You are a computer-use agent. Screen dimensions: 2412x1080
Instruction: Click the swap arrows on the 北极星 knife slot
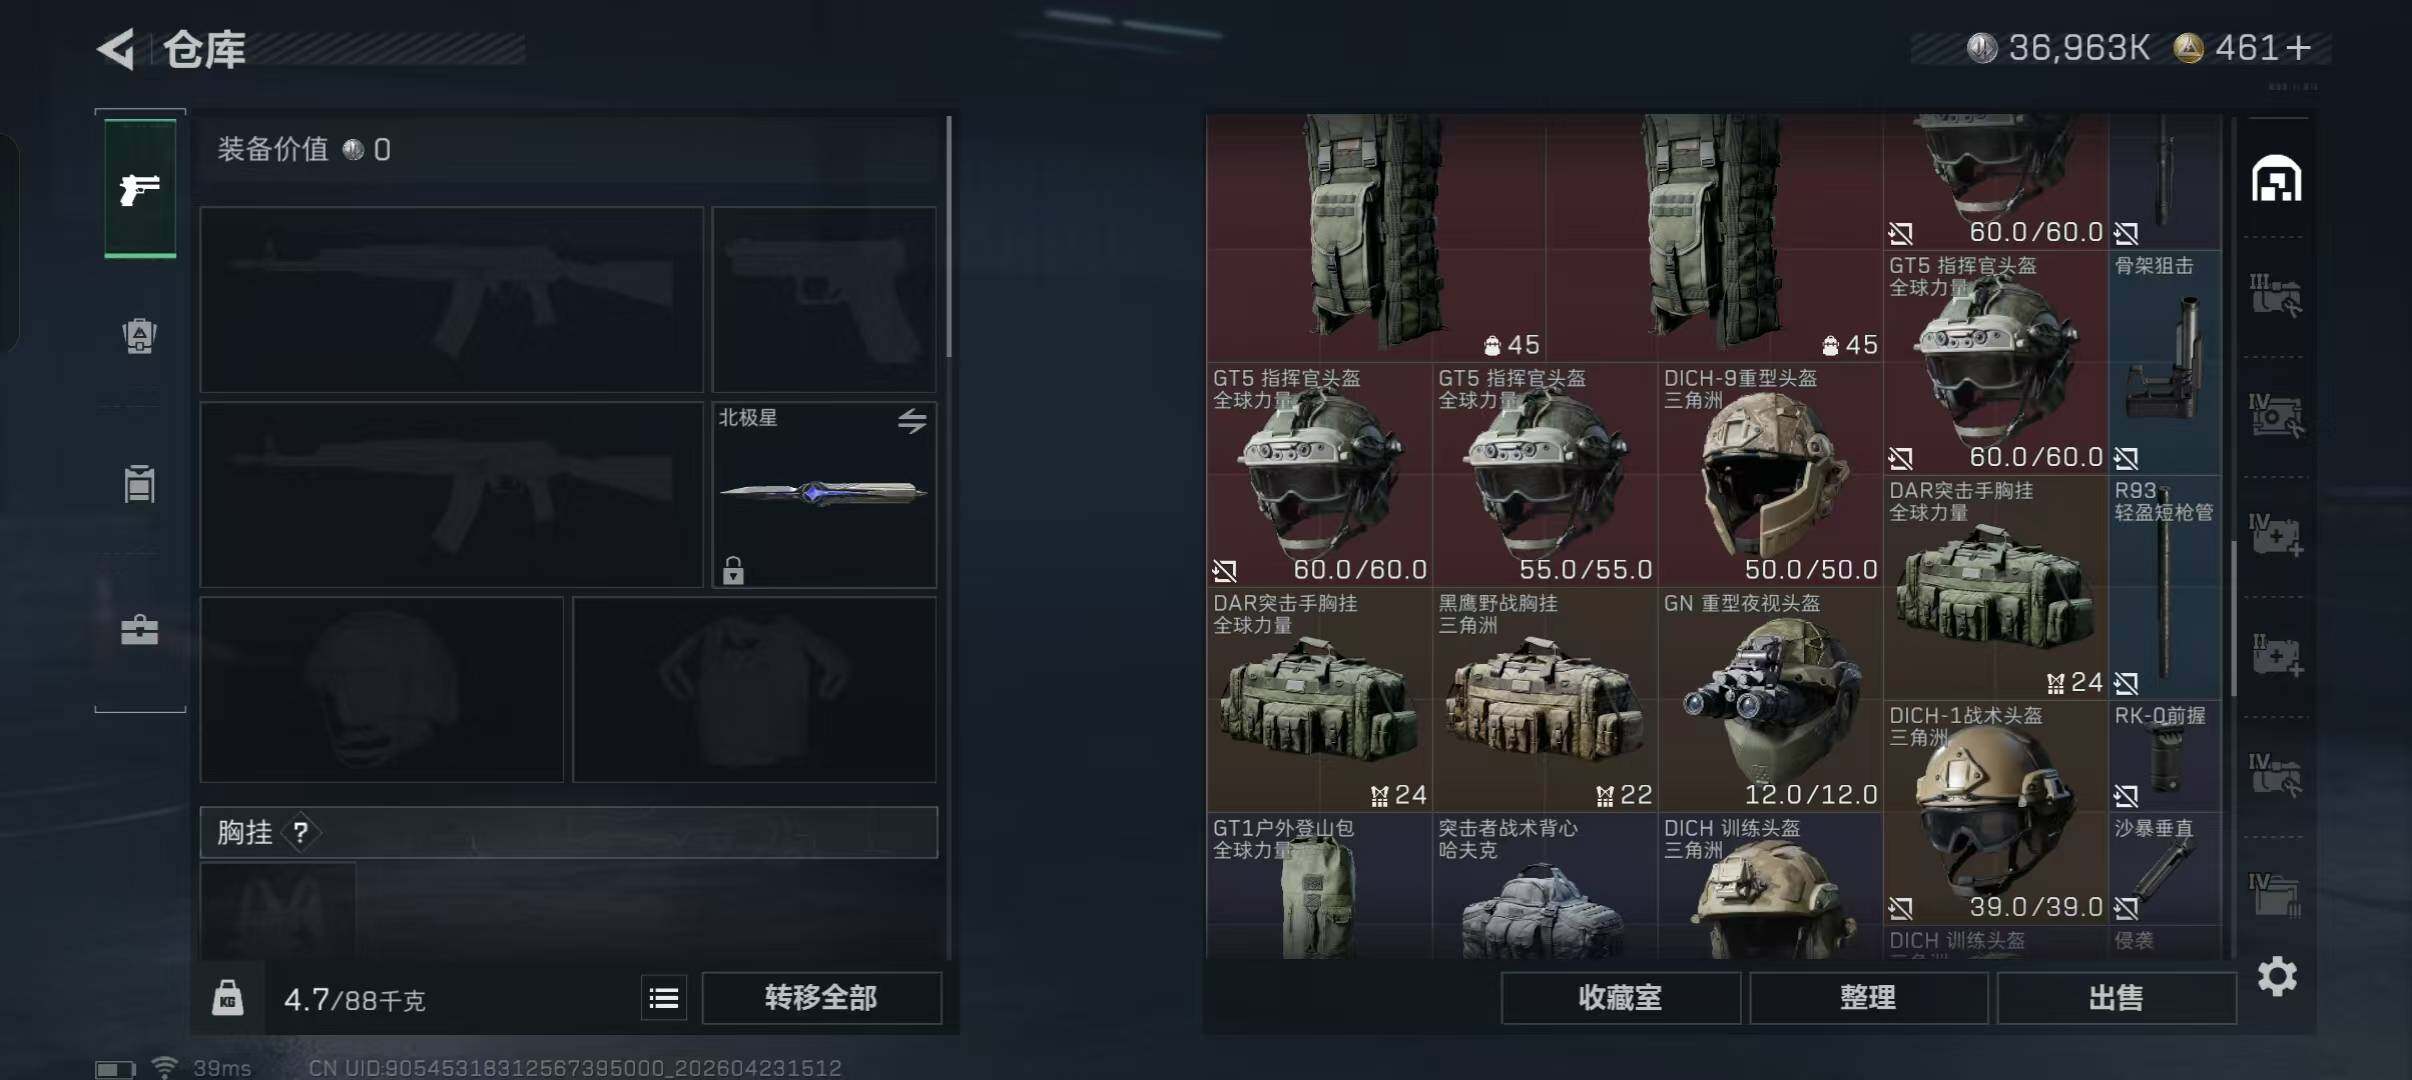coord(911,421)
